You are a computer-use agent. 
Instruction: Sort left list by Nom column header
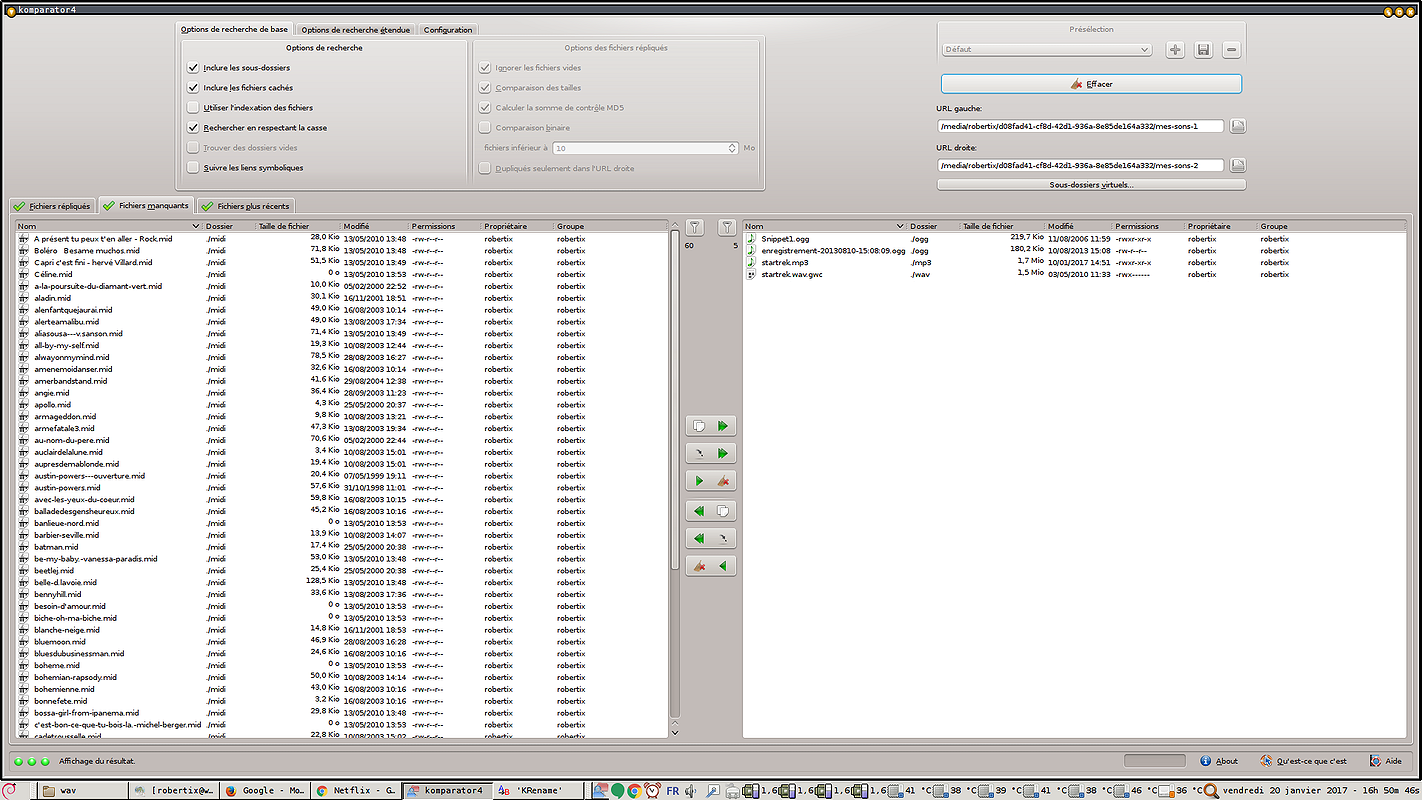pos(109,227)
